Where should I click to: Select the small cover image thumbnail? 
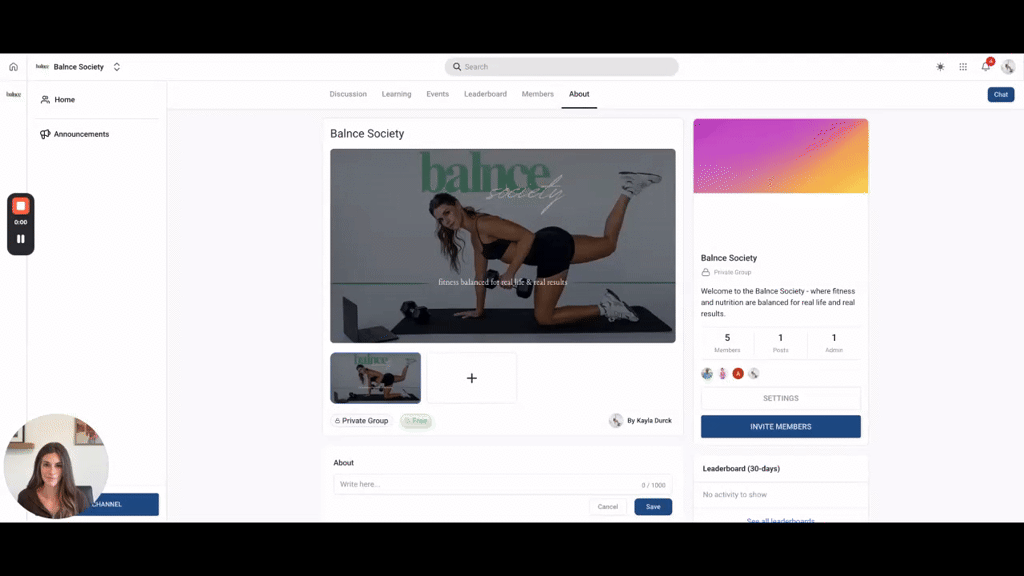coord(376,378)
